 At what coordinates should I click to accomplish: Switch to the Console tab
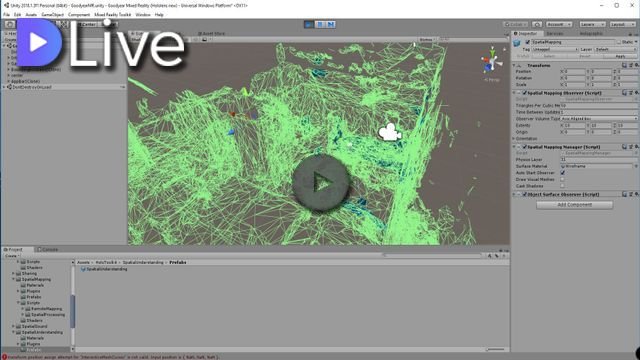48,249
